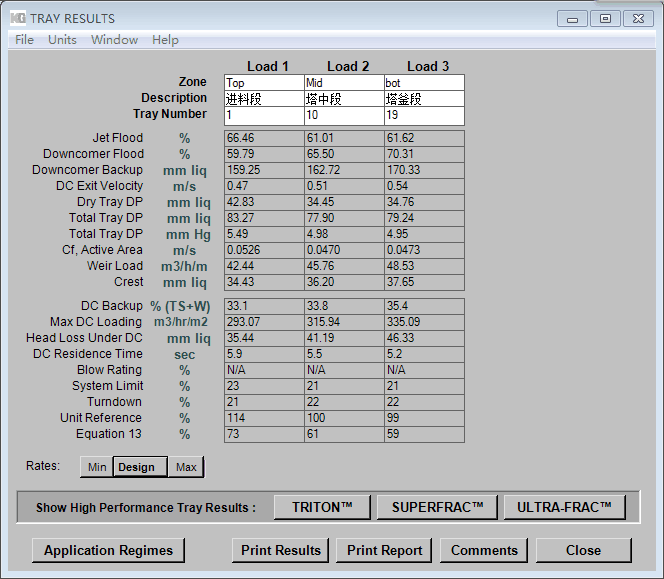Open the File menu
Viewport: 664px width, 579px height.
[x=24, y=40]
